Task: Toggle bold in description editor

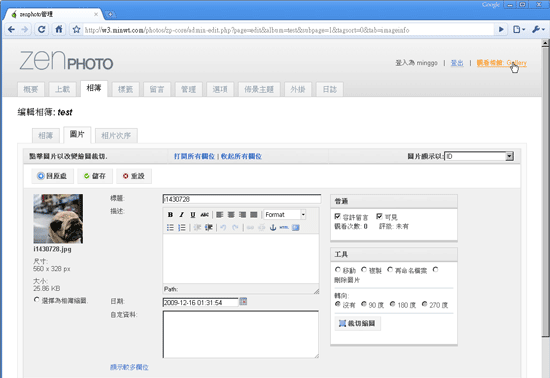Action: [170, 215]
